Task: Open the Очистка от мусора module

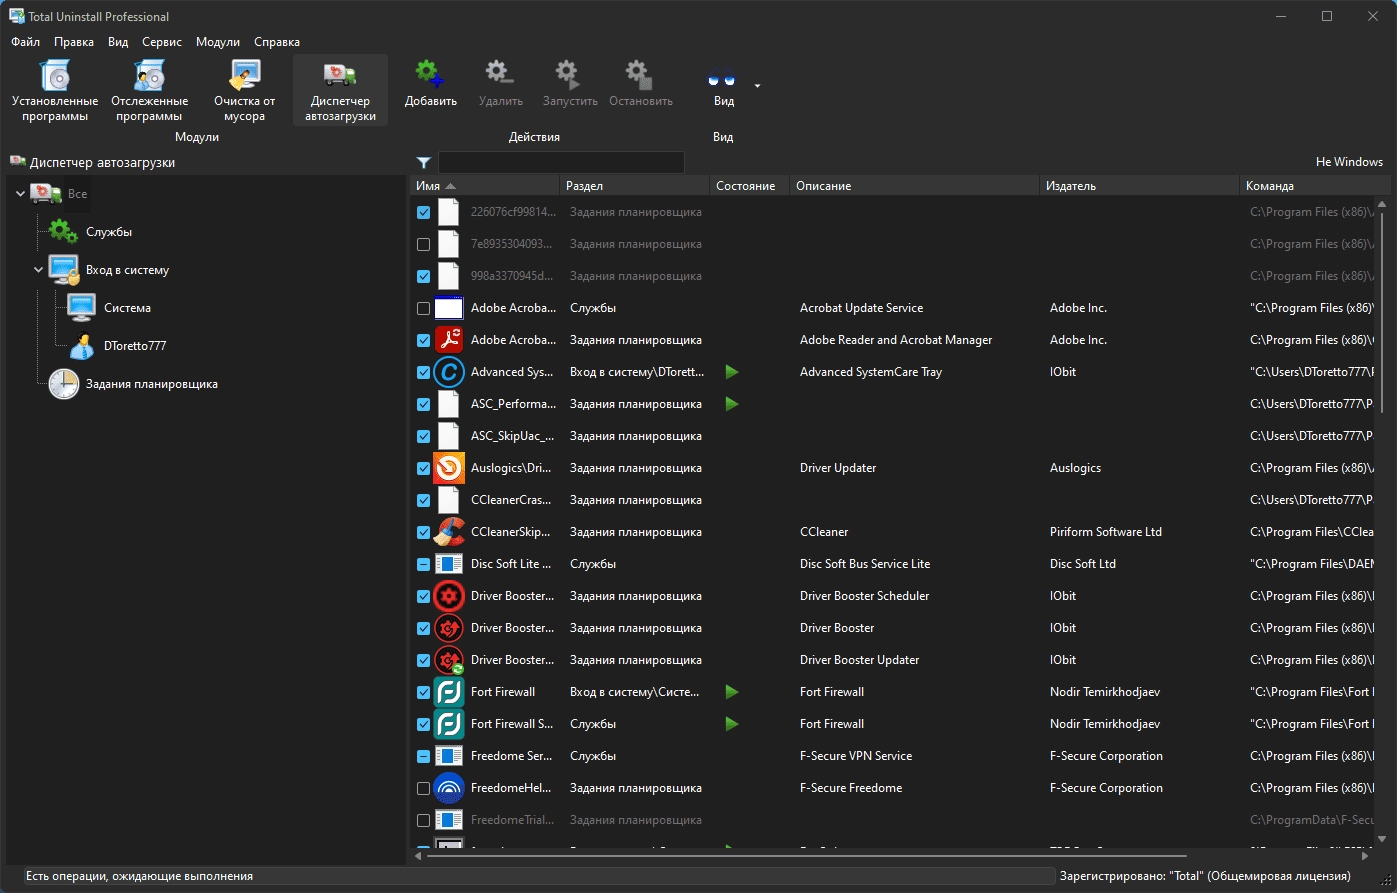Action: click(x=244, y=90)
